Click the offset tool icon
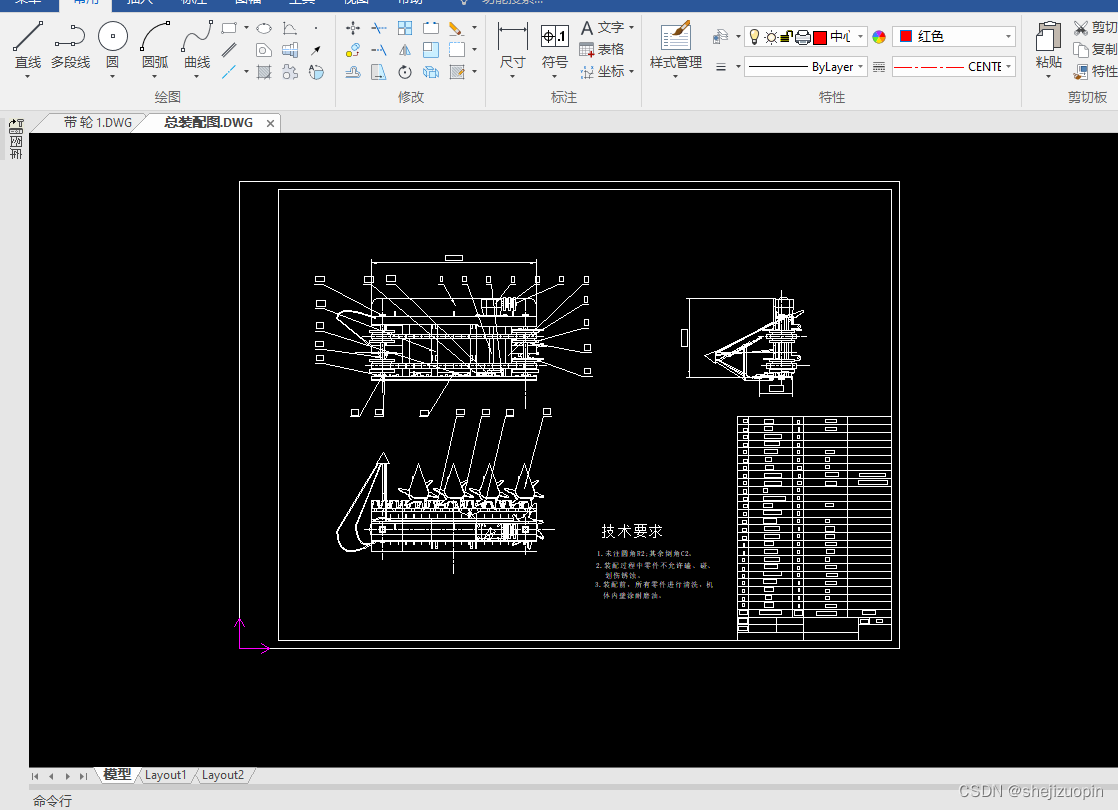 coord(352,72)
